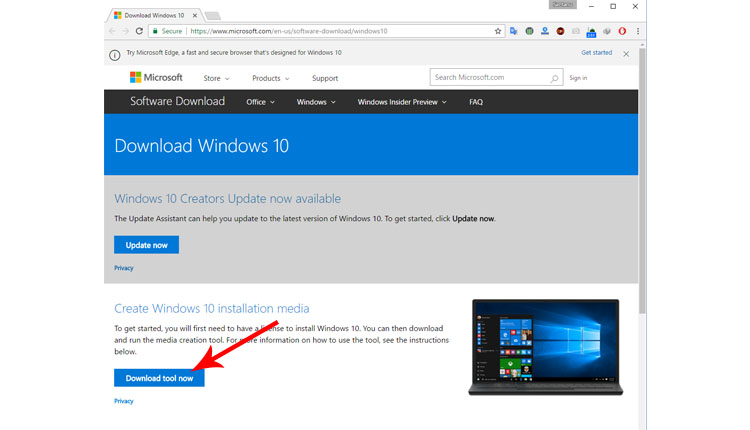Image resolution: width=750 pixels, height=430 pixels.
Task: Expand the Windows Insider Preview dropdown
Action: tap(402, 102)
